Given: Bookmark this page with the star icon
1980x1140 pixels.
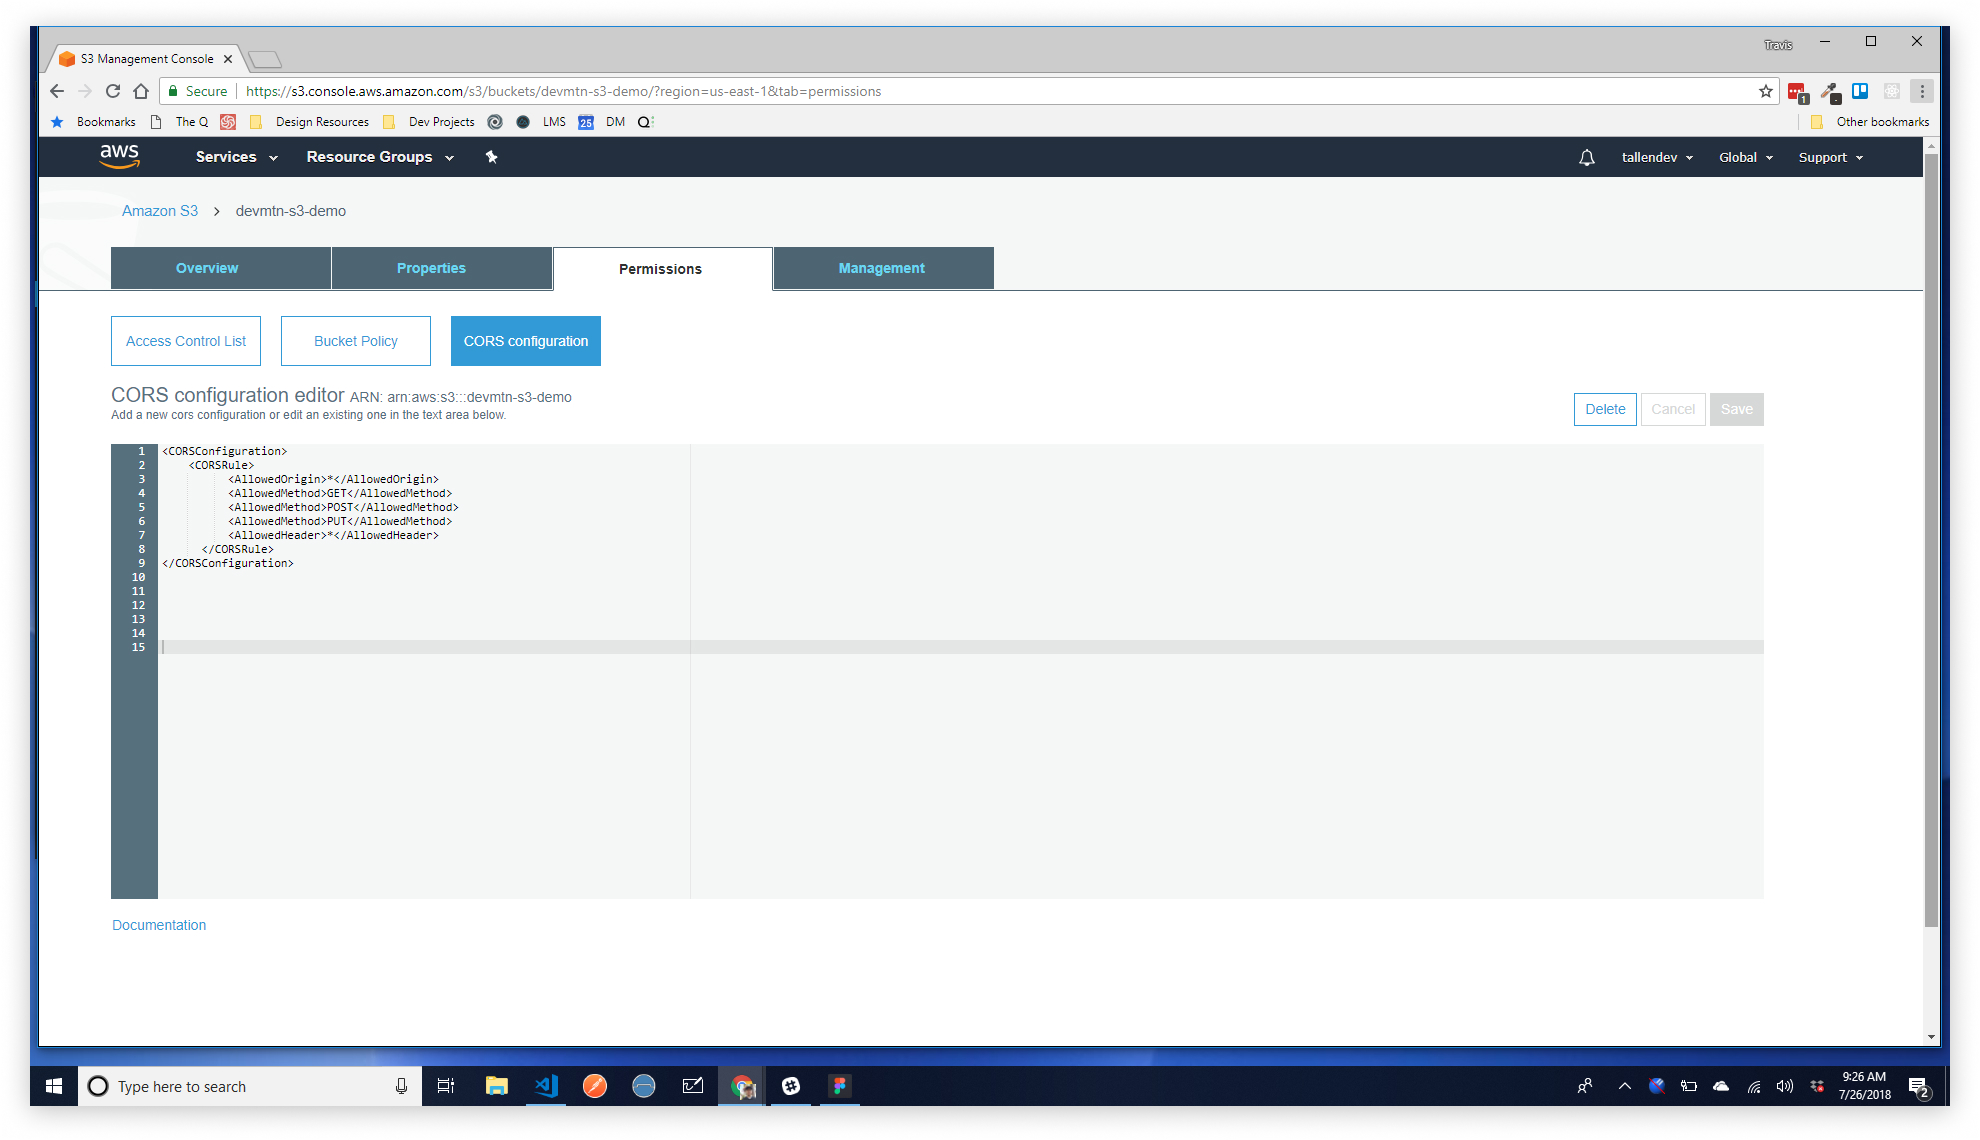Looking at the screenshot, I should pyautogui.click(x=1766, y=91).
